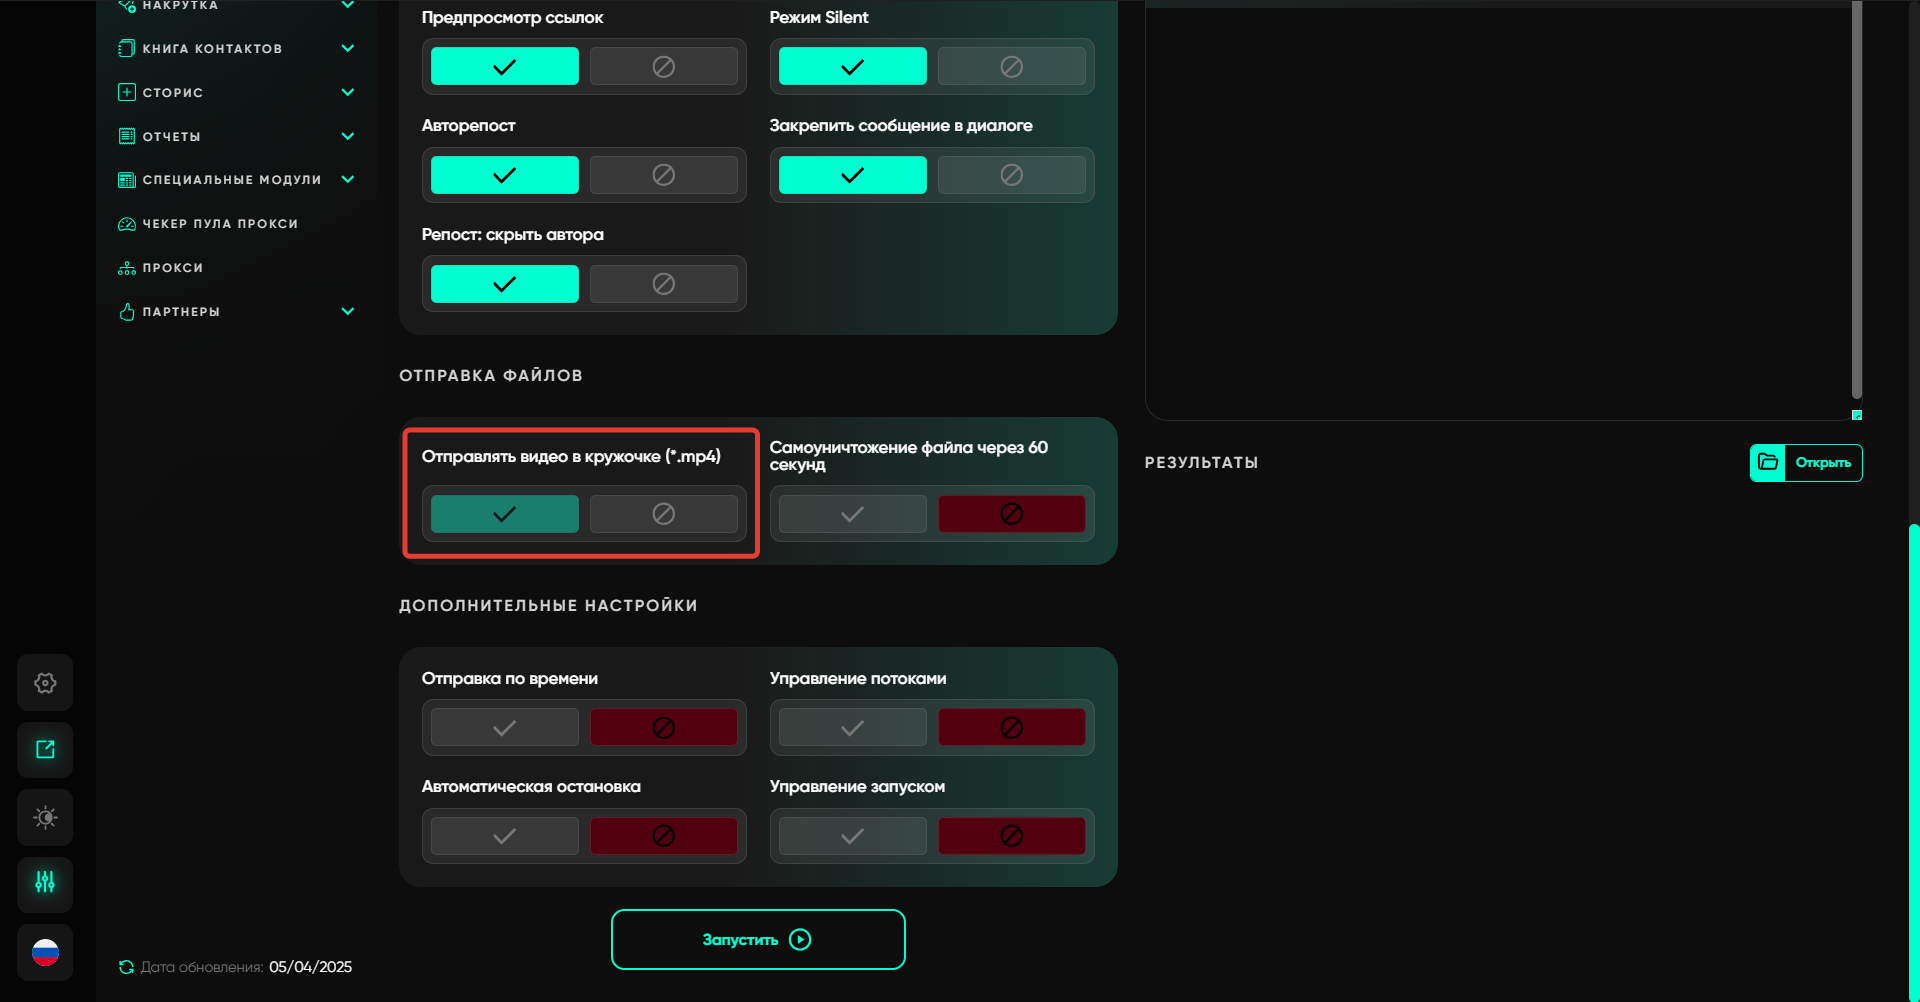Open the Прокси menu item
The width and height of the screenshot is (1920, 1002).
(172, 268)
